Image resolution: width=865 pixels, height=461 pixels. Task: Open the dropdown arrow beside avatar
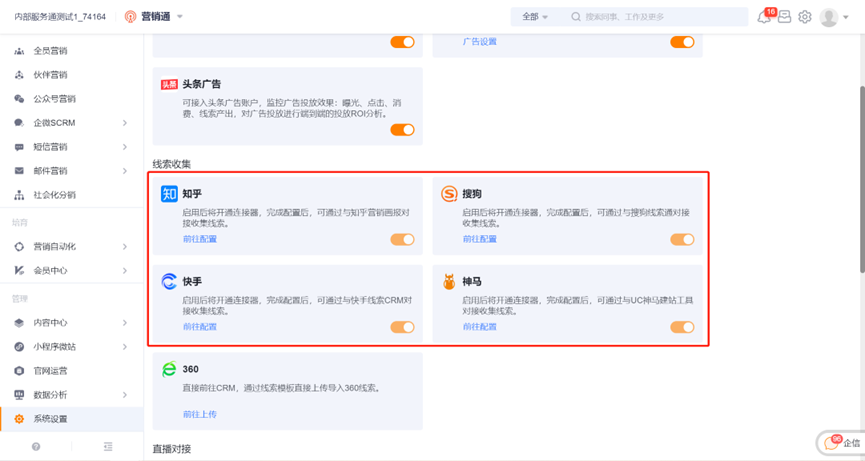pyautogui.click(x=846, y=18)
